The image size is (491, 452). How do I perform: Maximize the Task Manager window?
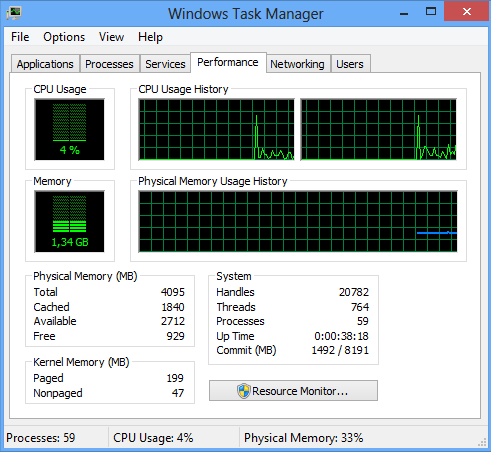point(431,12)
